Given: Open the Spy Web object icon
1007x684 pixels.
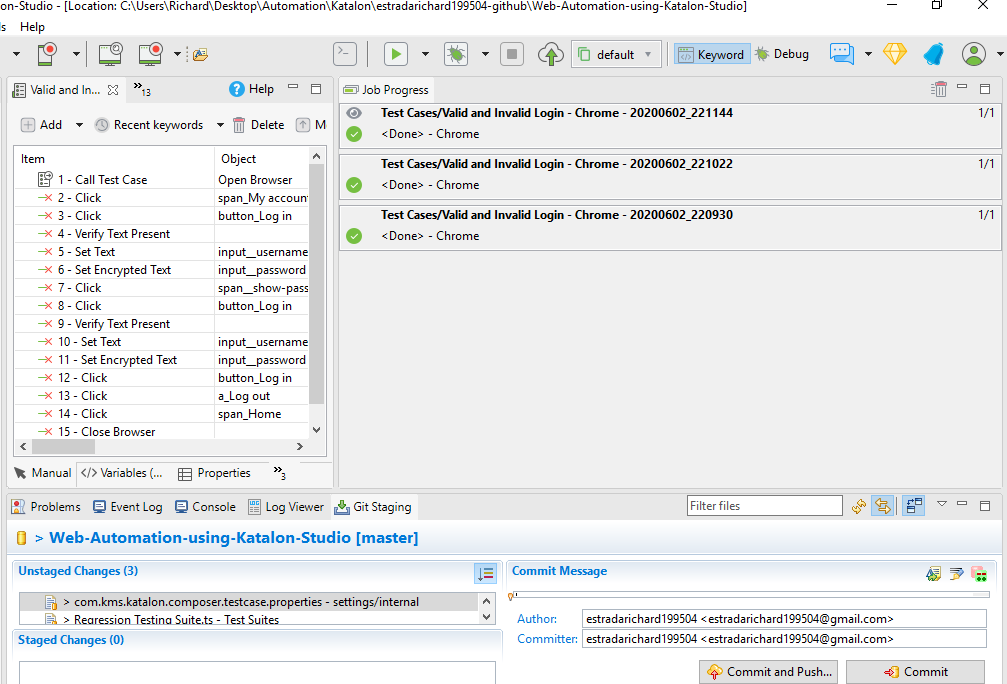Looking at the screenshot, I should point(110,54).
